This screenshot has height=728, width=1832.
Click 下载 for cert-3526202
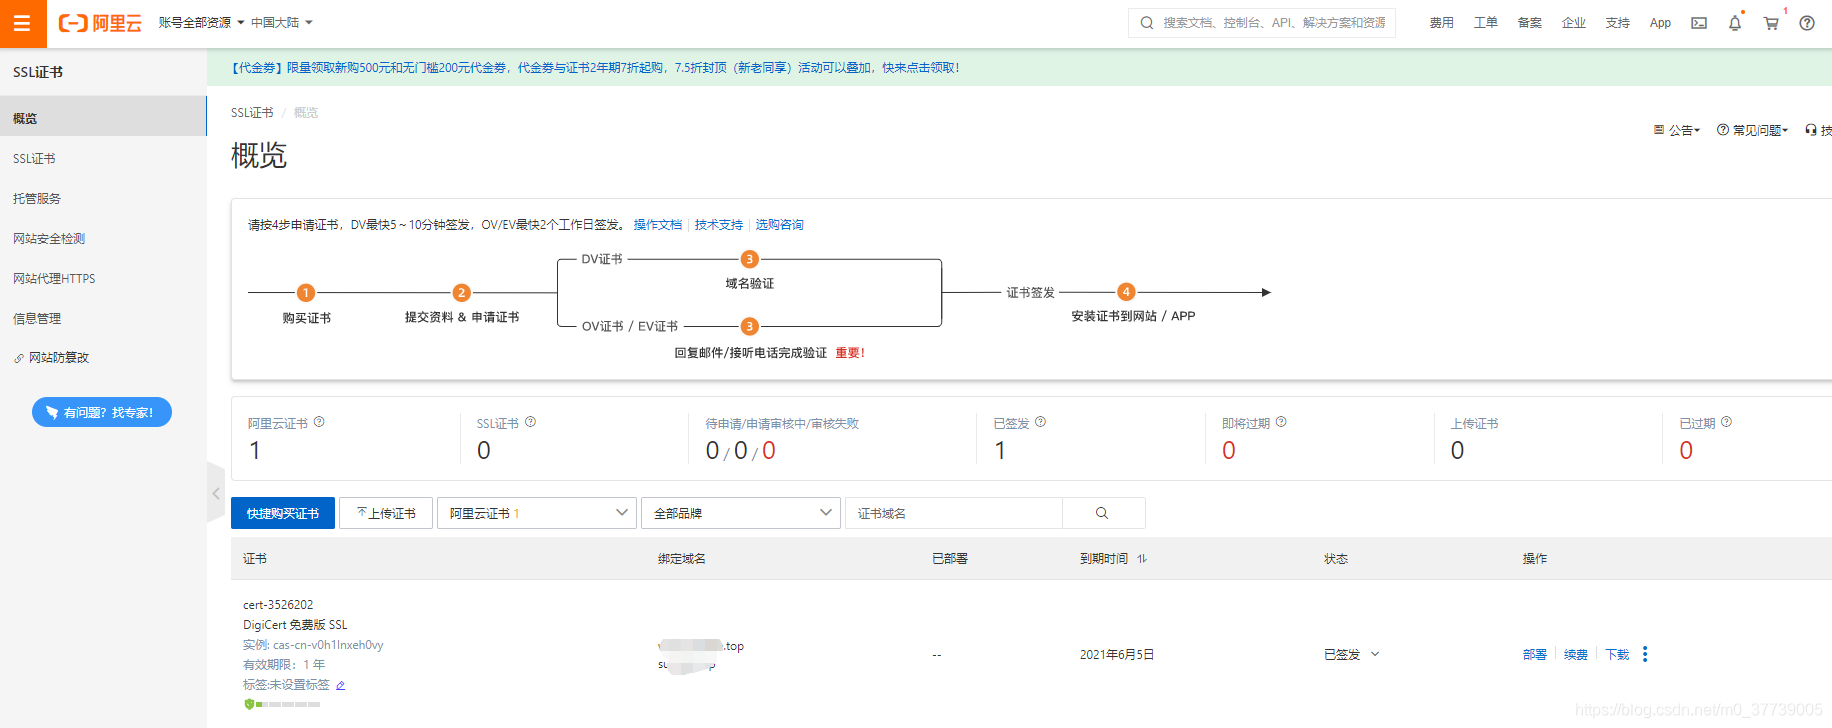click(x=1617, y=655)
